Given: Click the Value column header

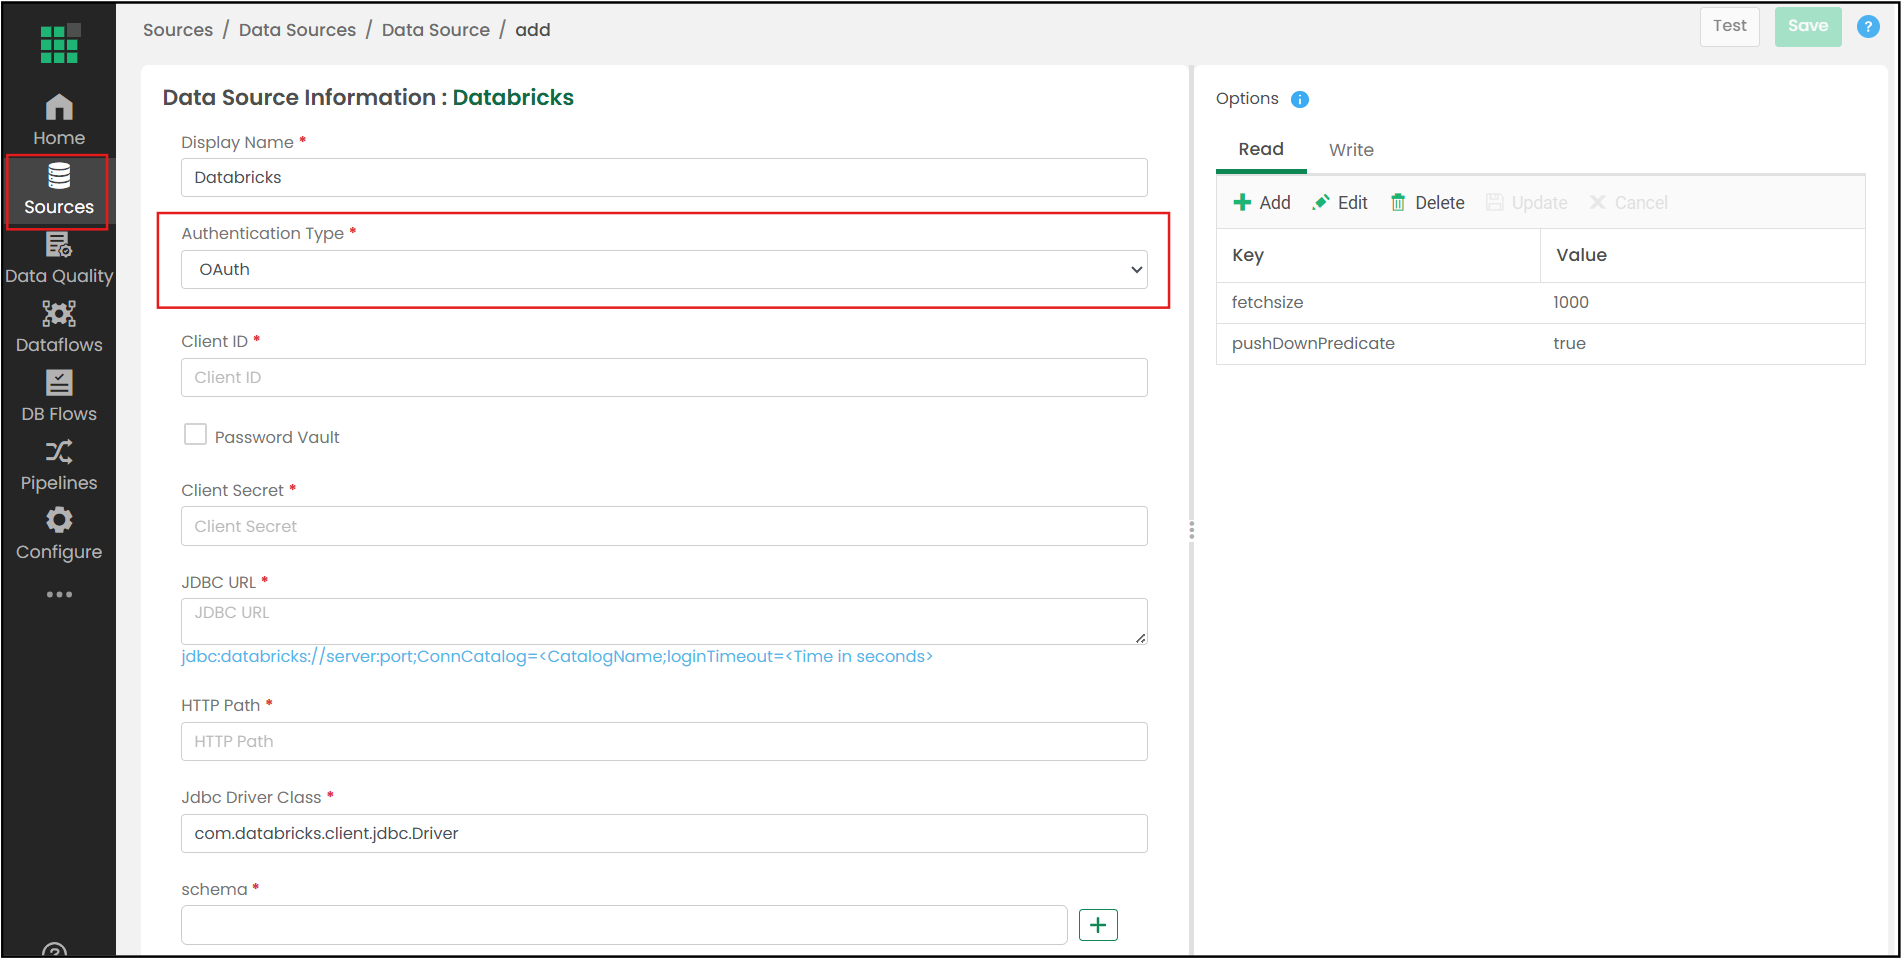Looking at the screenshot, I should [1703, 255].
